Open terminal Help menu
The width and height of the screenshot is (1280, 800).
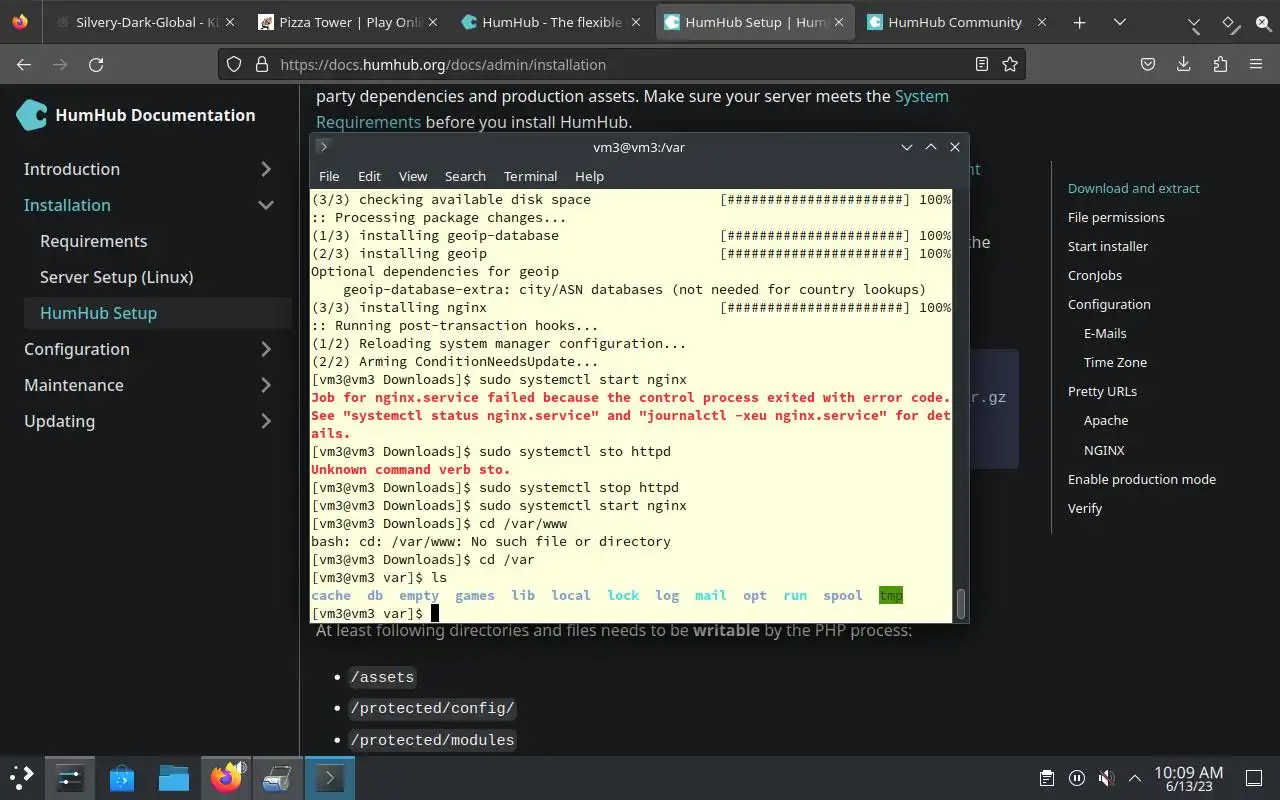point(589,176)
